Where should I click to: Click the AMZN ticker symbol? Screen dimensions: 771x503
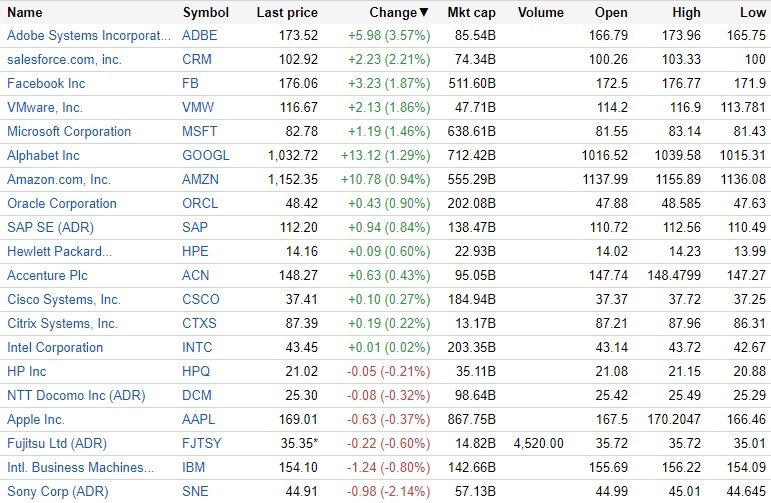pos(201,179)
